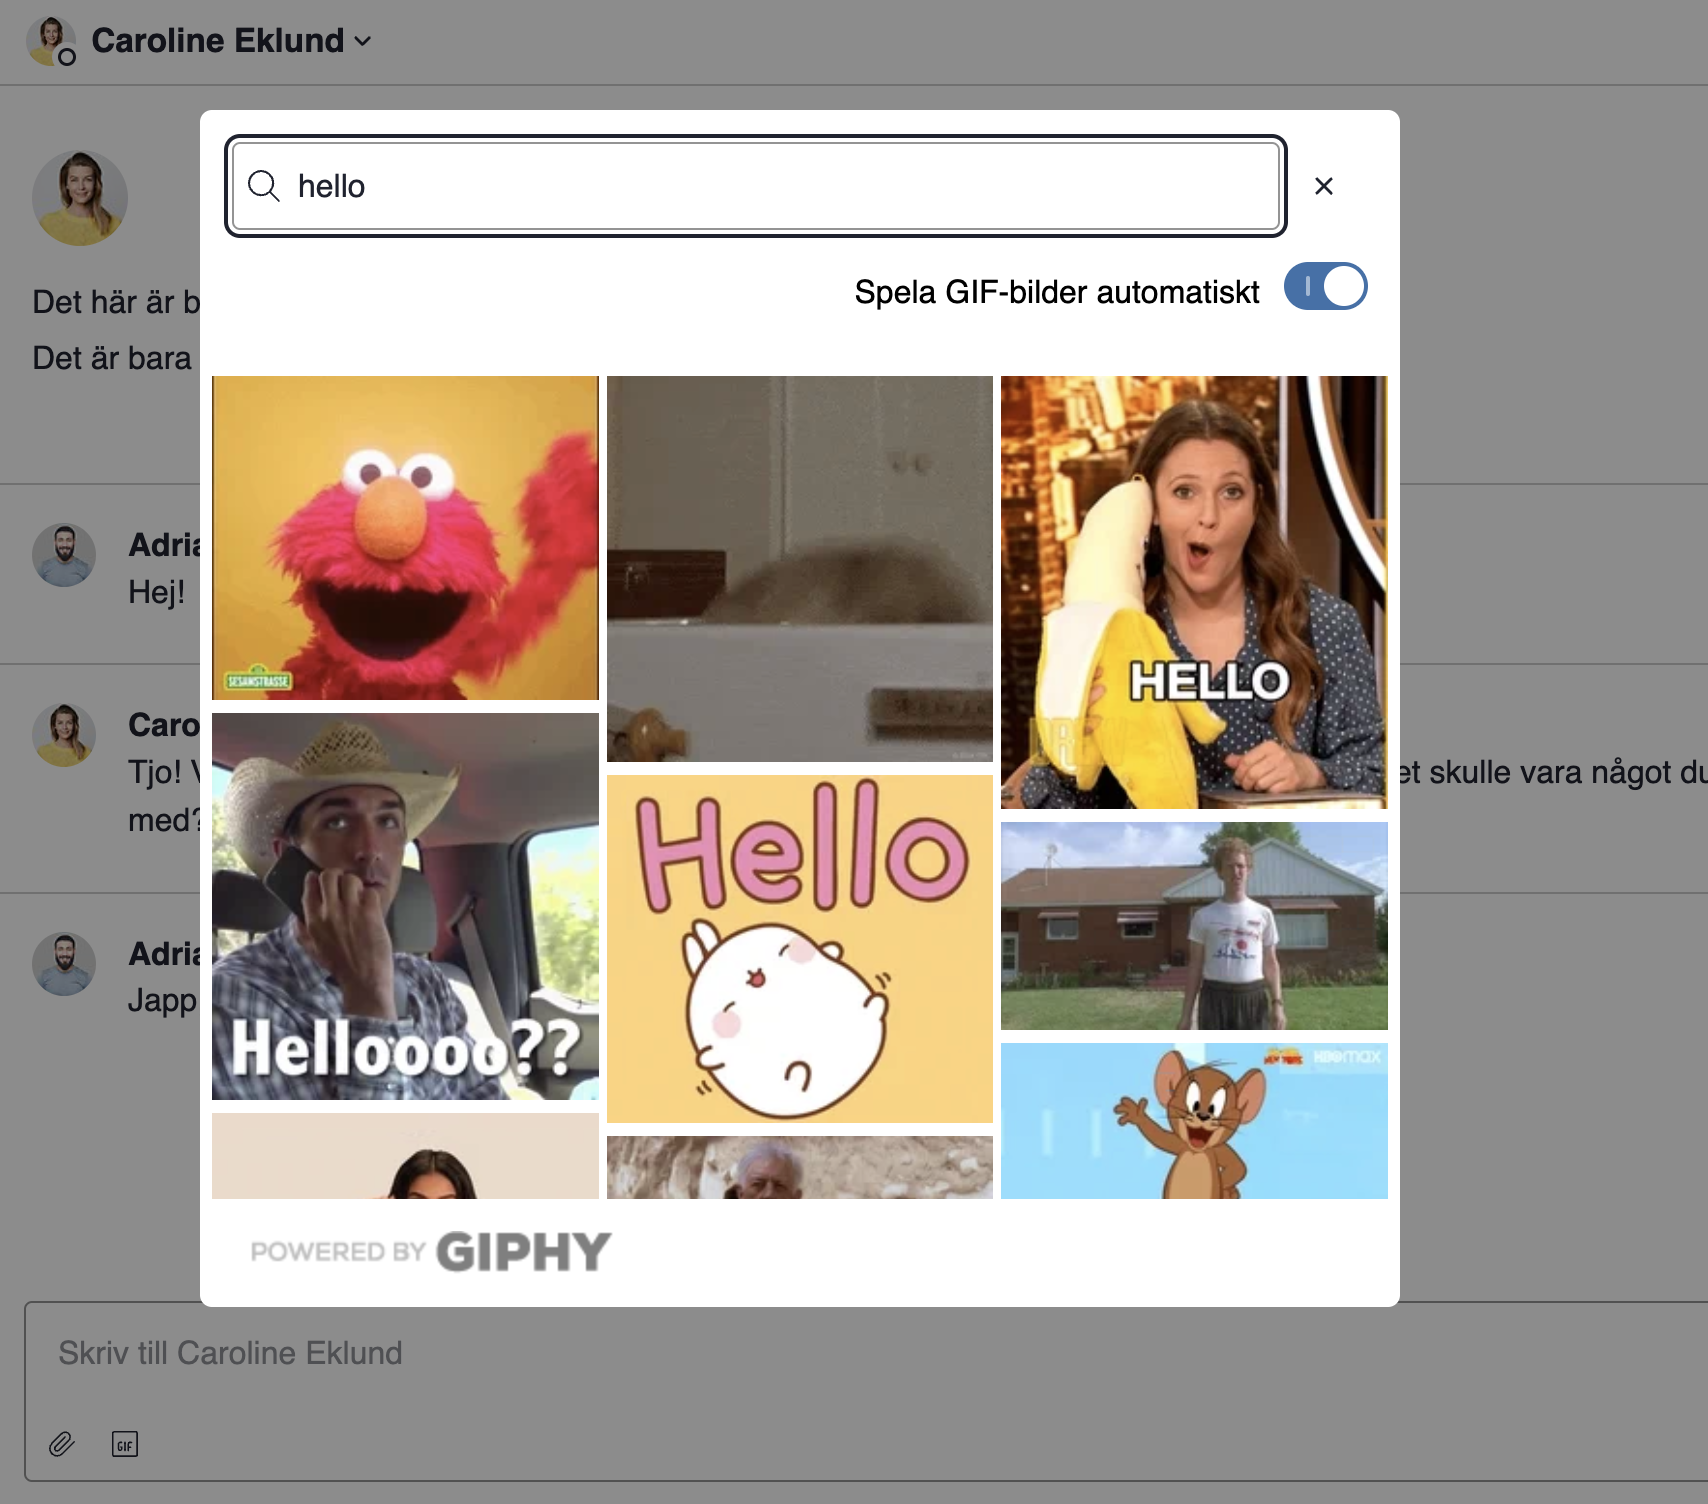Viewport: 1708px width, 1504px height.
Task: Click Caroline's avatar beside 'Tjo!' message
Action: point(64,735)
